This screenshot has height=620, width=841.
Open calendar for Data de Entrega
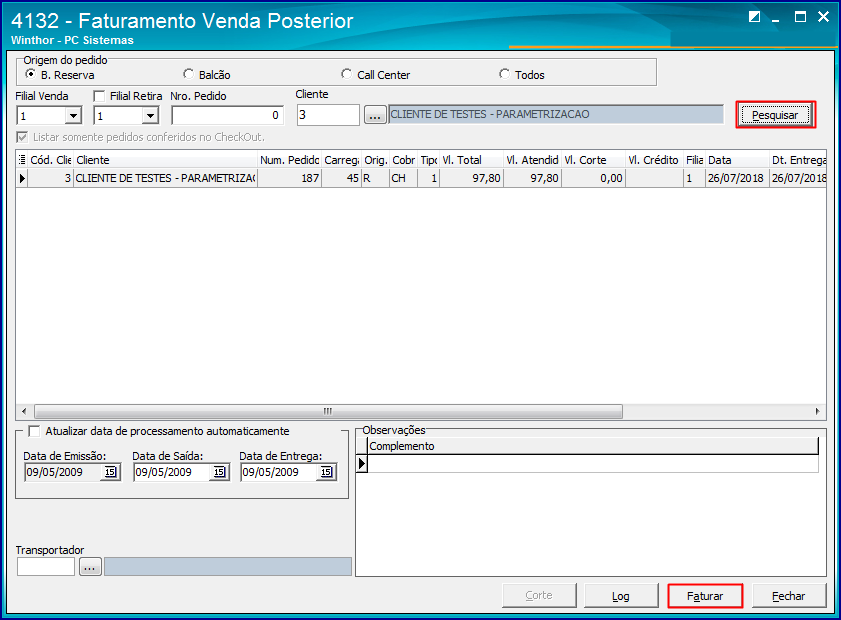[326, 472]
